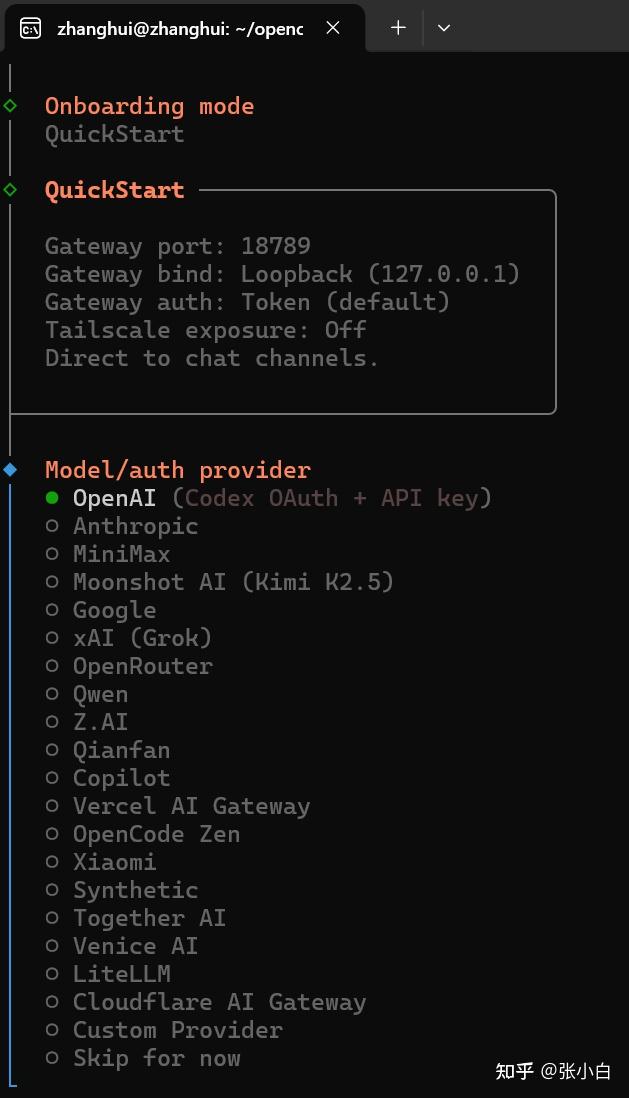The image size is (629, 1098).
Task: Switch to the zhanghui@zhanghui terminal tab
Action: [180, 28]
